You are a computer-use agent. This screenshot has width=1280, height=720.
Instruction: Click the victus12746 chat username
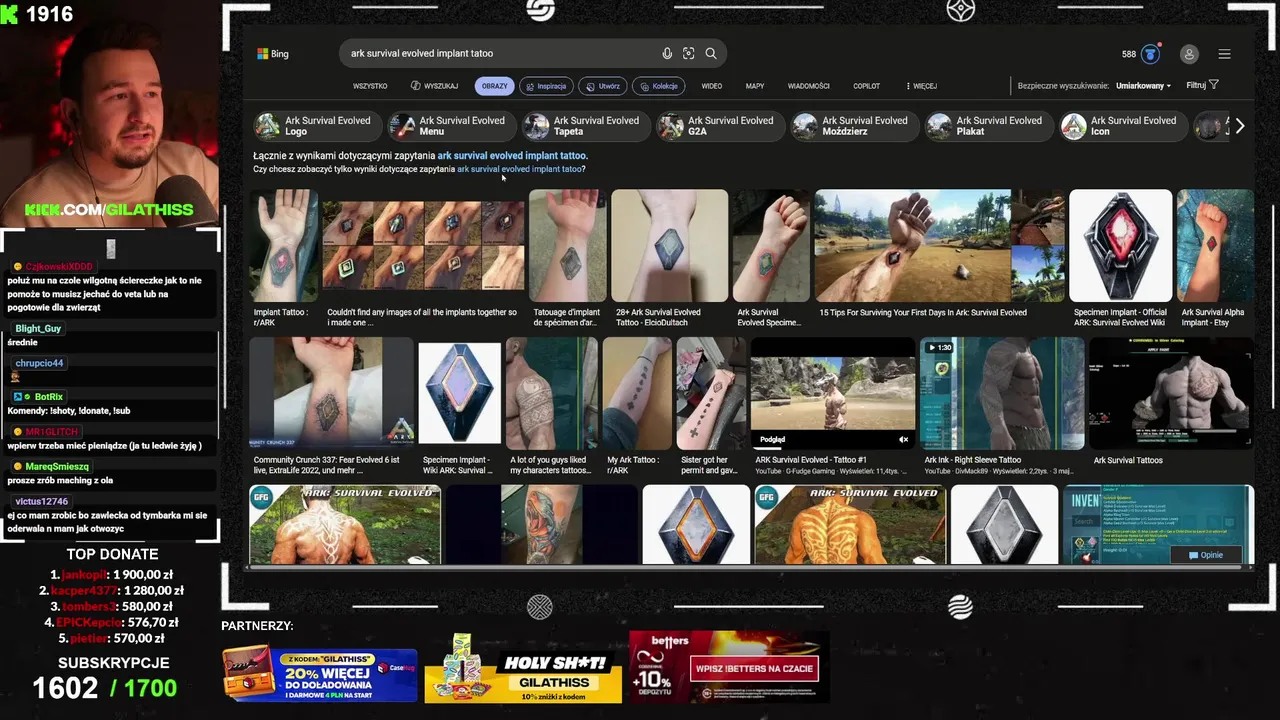(42, 501)
